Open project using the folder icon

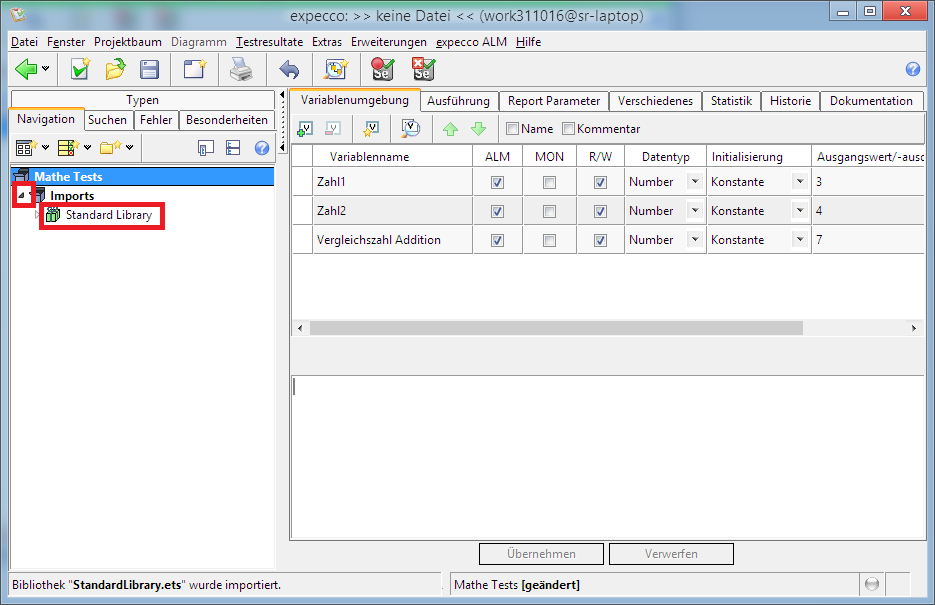115,69
